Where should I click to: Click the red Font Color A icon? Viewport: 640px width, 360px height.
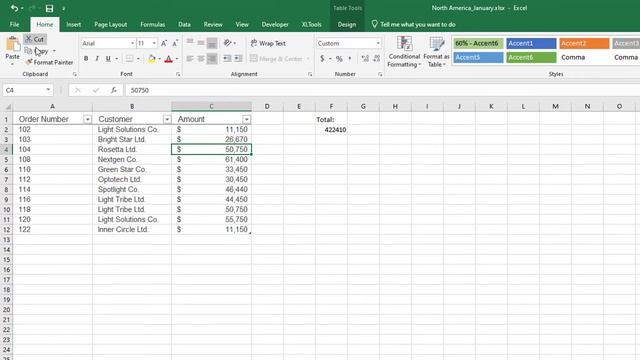tap(169, 59)
